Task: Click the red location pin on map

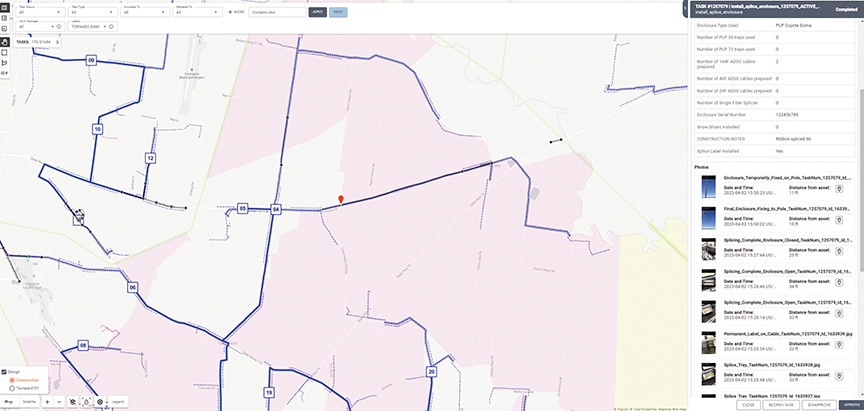Action: point(341,200)
